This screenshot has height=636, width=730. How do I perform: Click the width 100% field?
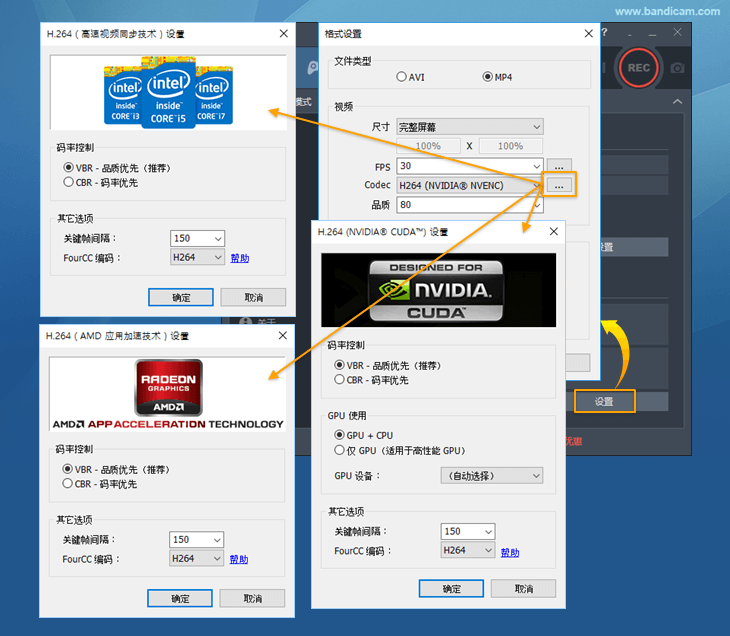[x=428, y=146]
